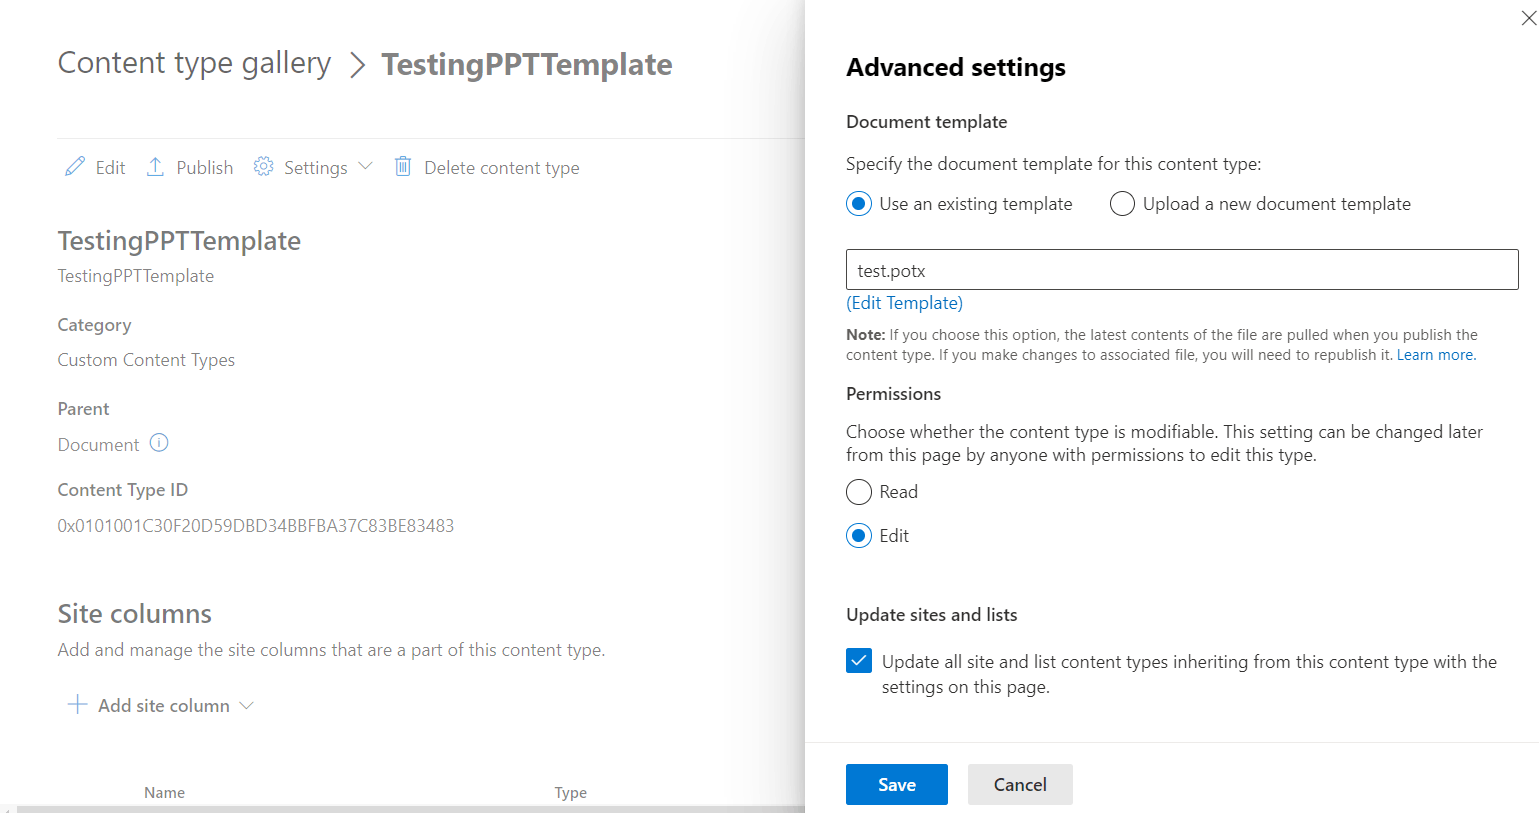
Task: Click the Type column header
Action: pyautogui.click(x=571, y=793)
